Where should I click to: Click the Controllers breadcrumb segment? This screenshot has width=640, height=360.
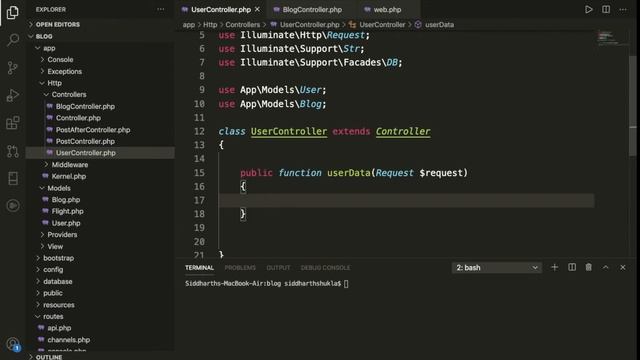pos(242,24)
